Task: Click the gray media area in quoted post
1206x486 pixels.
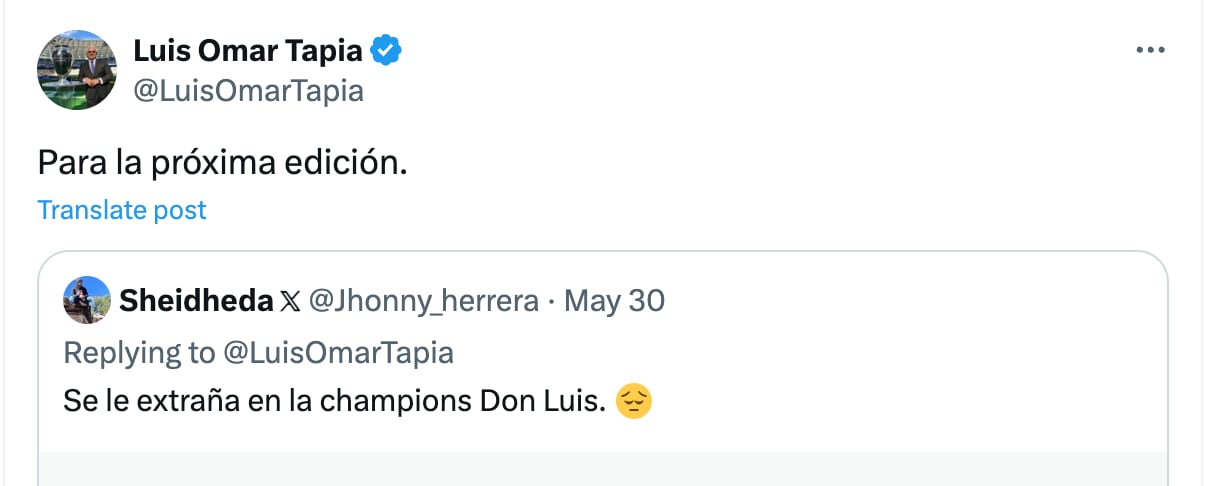Action: click(602, 468)
